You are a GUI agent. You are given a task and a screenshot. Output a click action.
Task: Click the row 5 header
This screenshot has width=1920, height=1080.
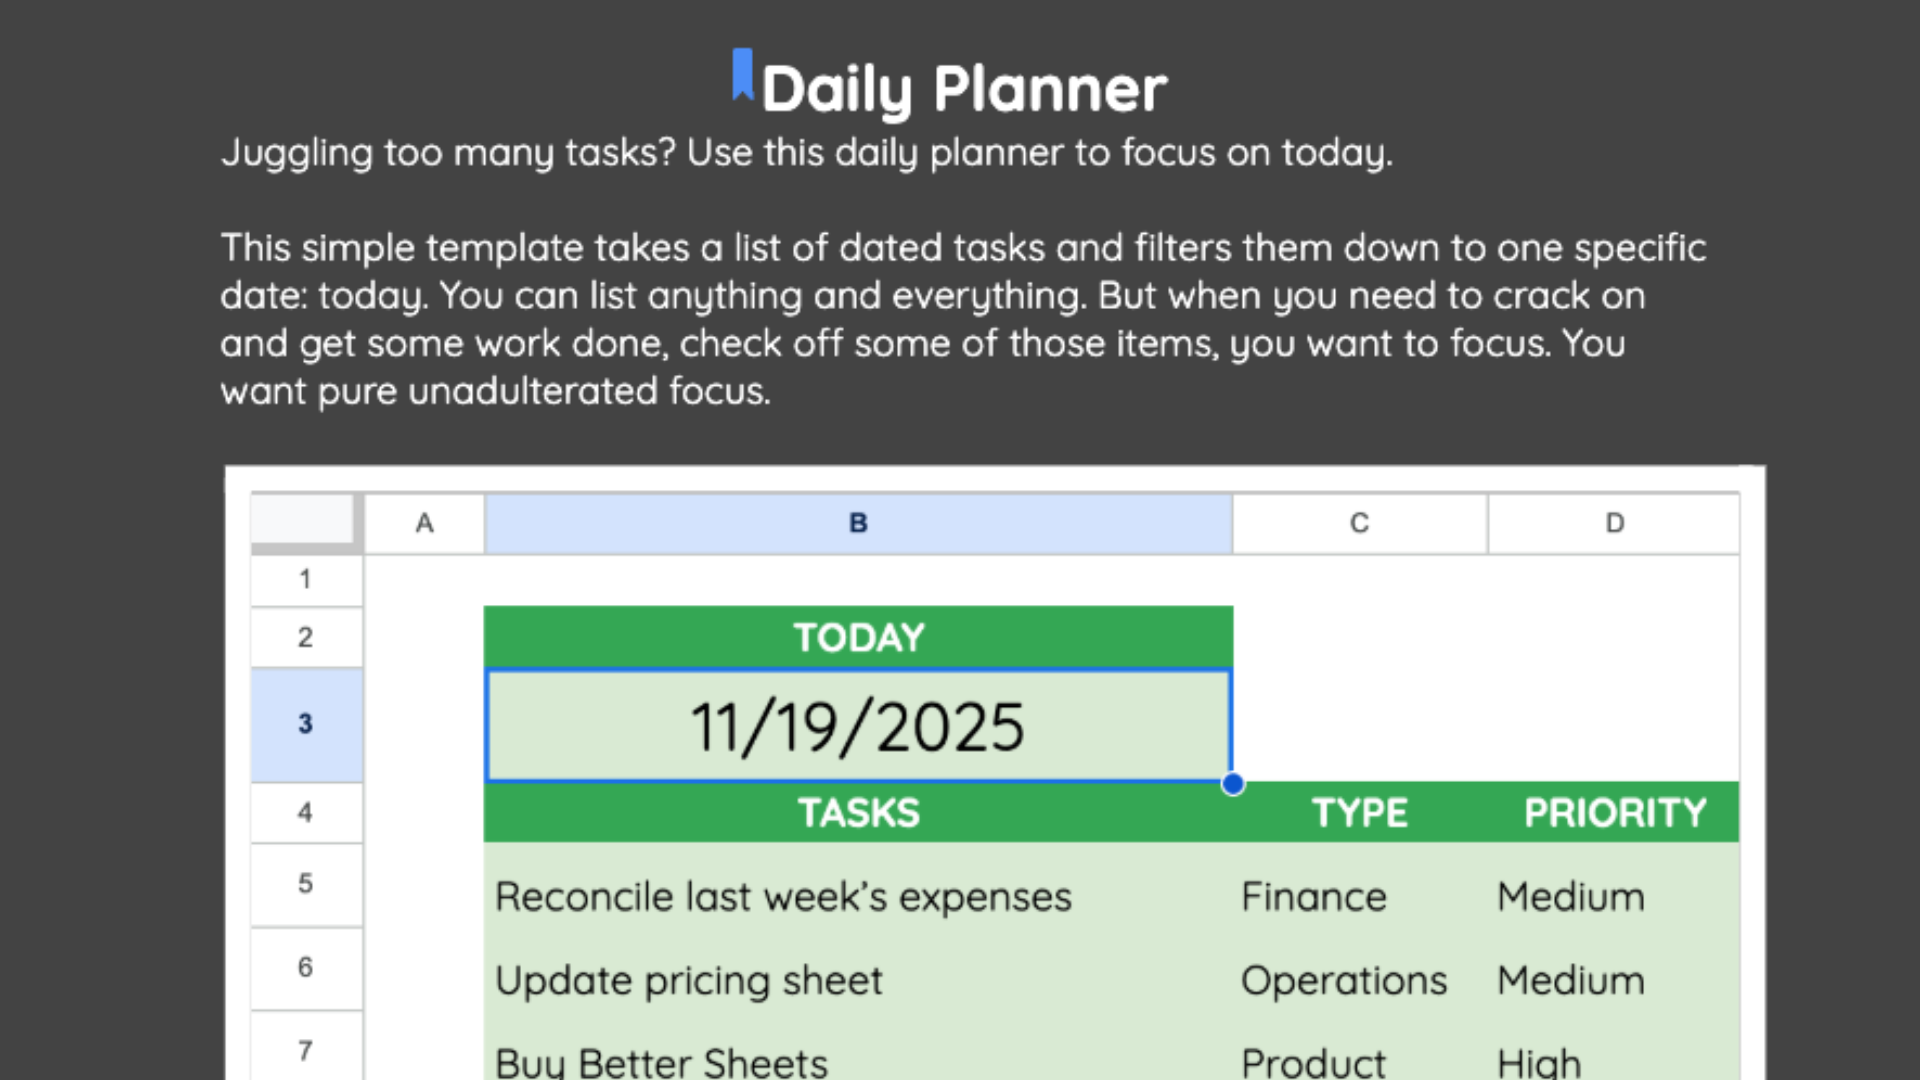pyautogui.click(x=305, y=884)
